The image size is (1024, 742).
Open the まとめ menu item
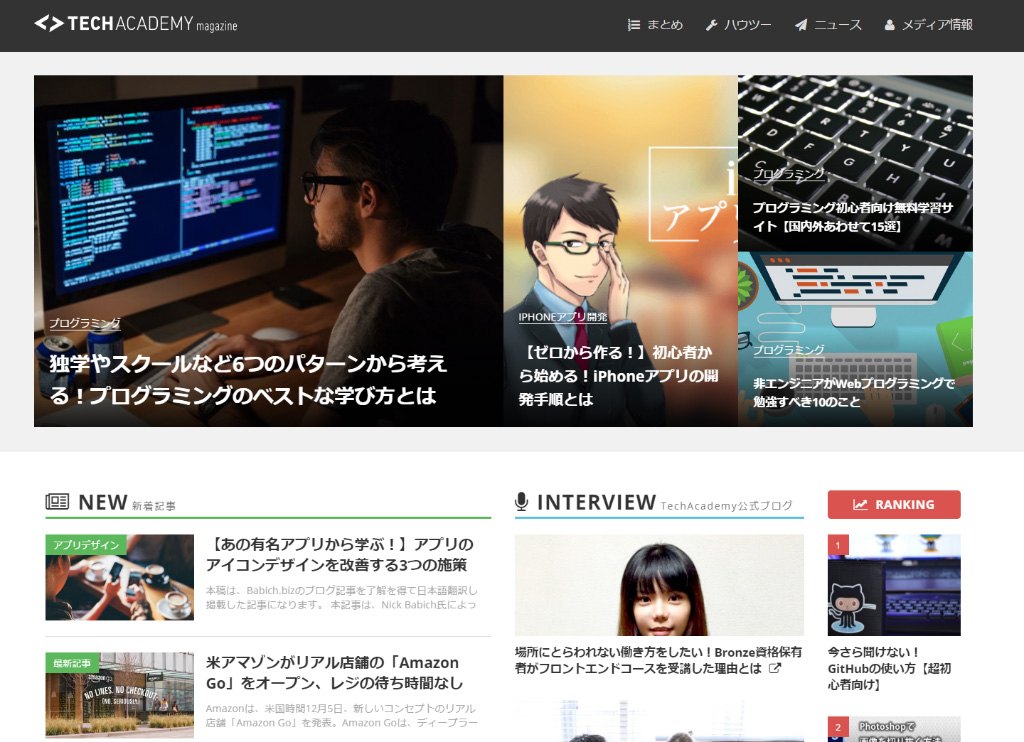click(665, 25)
